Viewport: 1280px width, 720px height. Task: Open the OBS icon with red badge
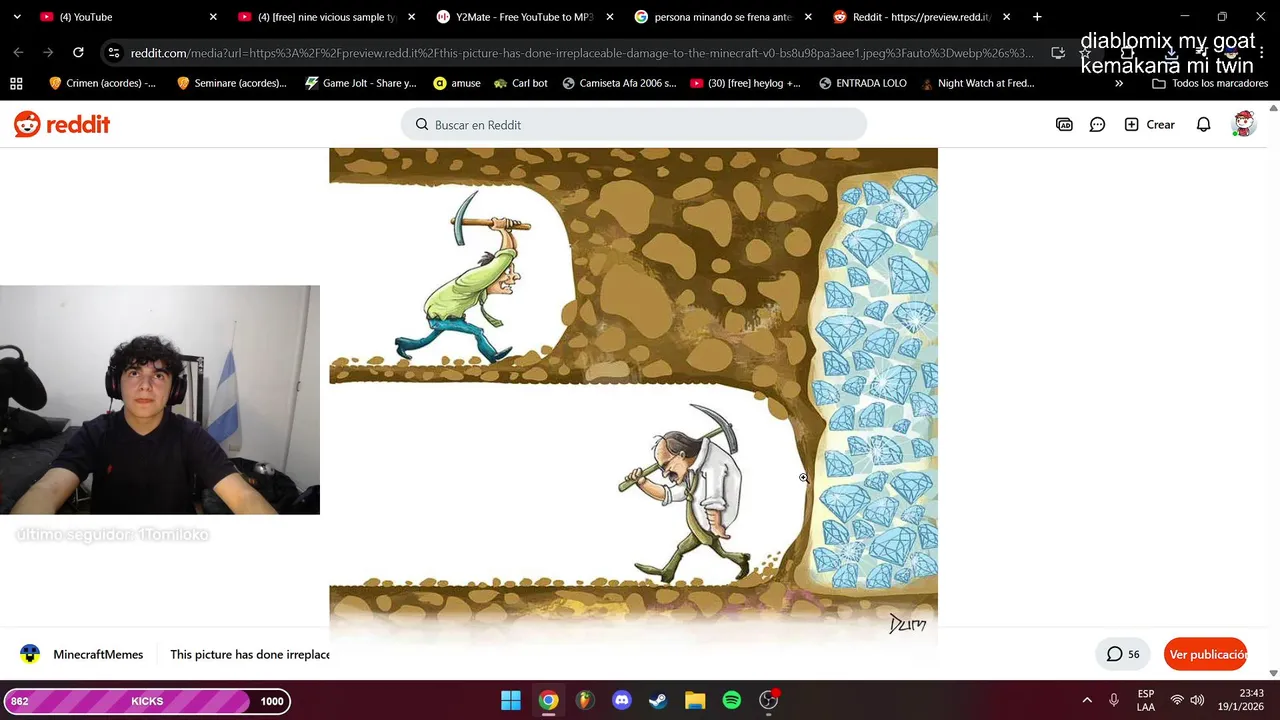click(769, 700)
